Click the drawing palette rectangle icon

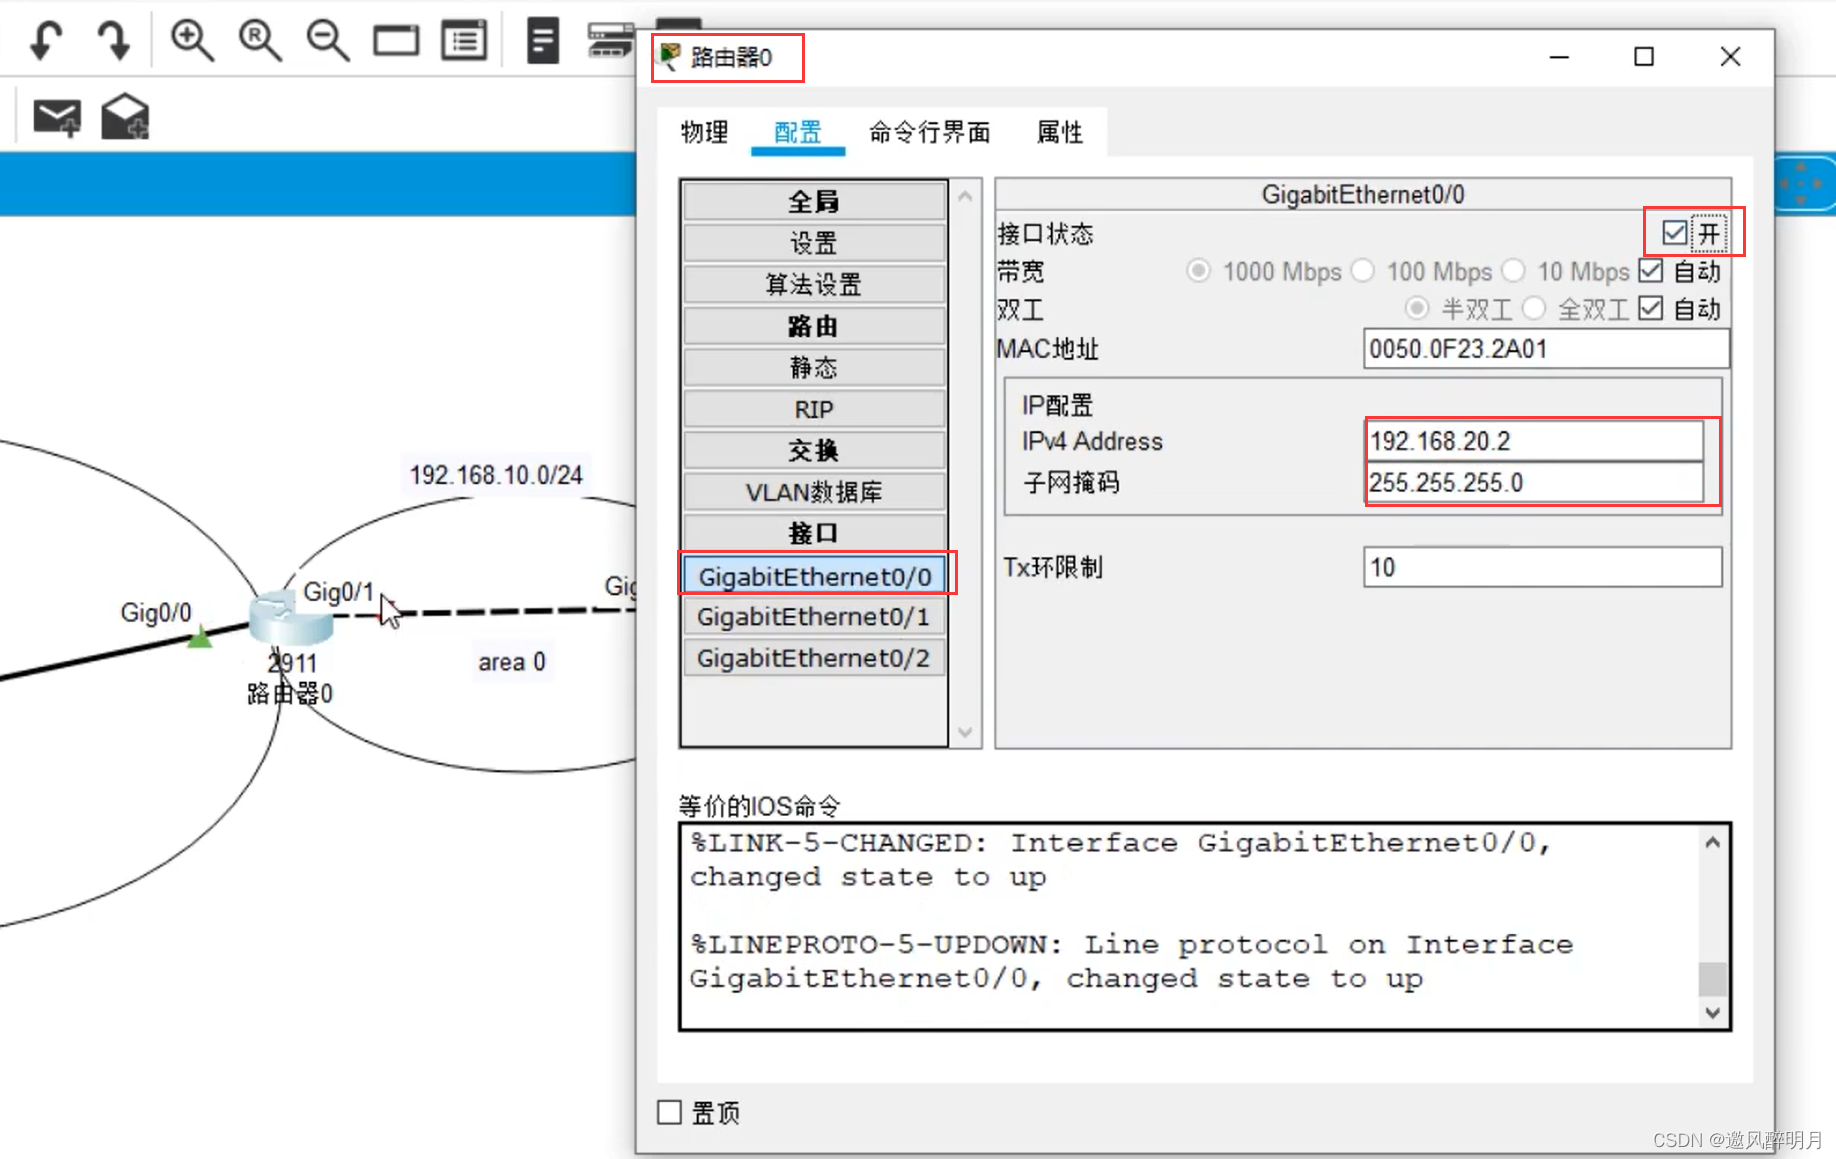point(396,41)
